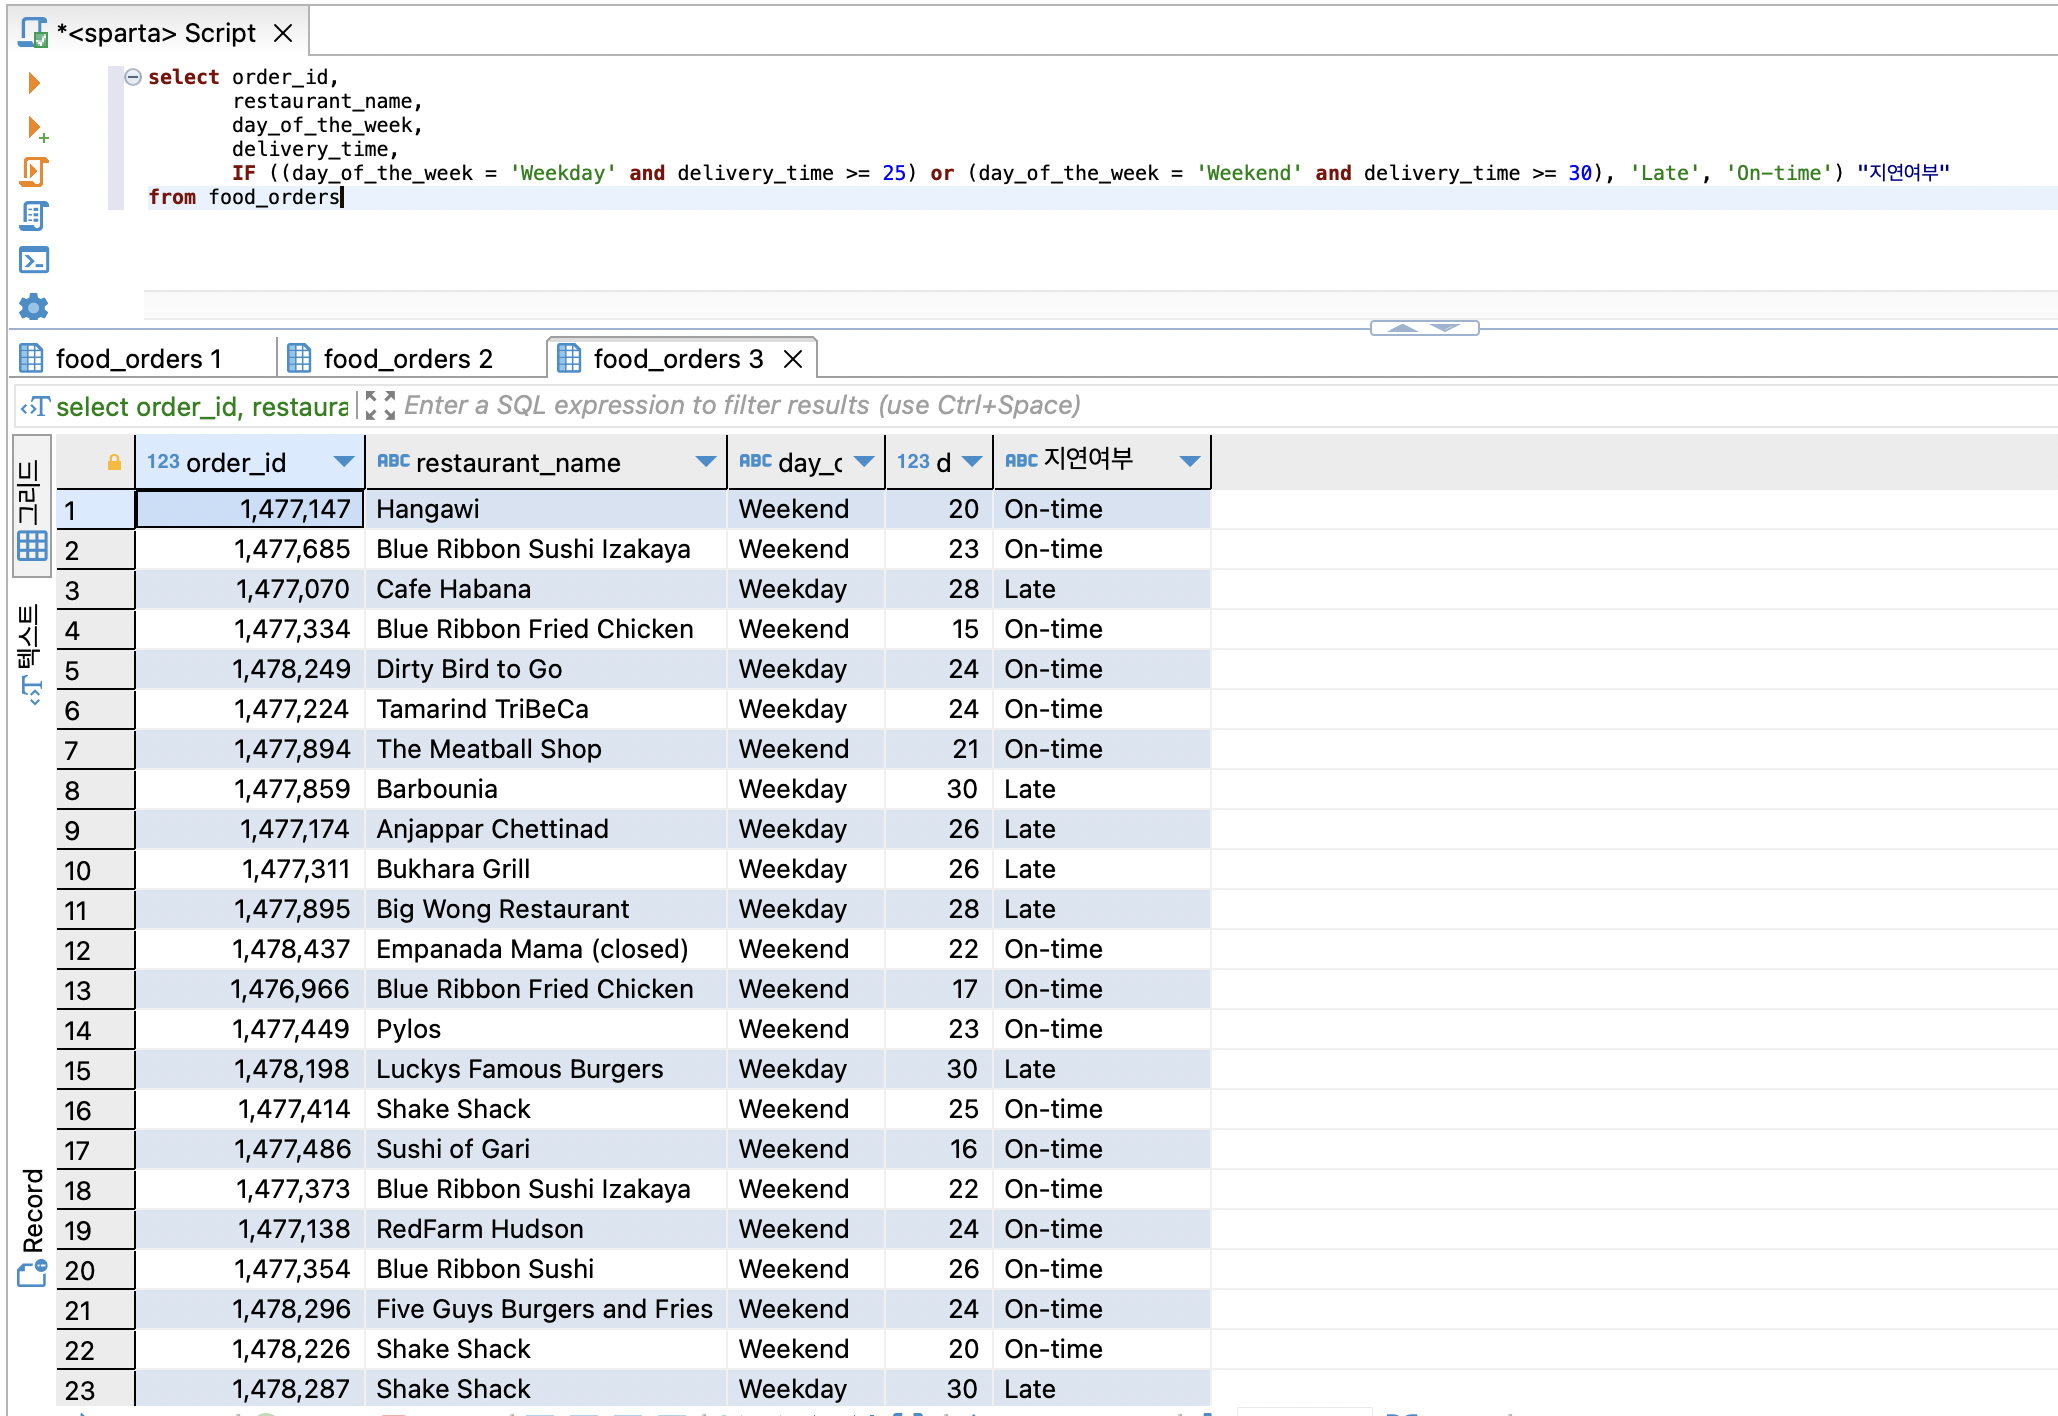Switch to text view side tab
Image resolution: width=2058 pixels, height=1416 pixels.
(x=31, y=652)
